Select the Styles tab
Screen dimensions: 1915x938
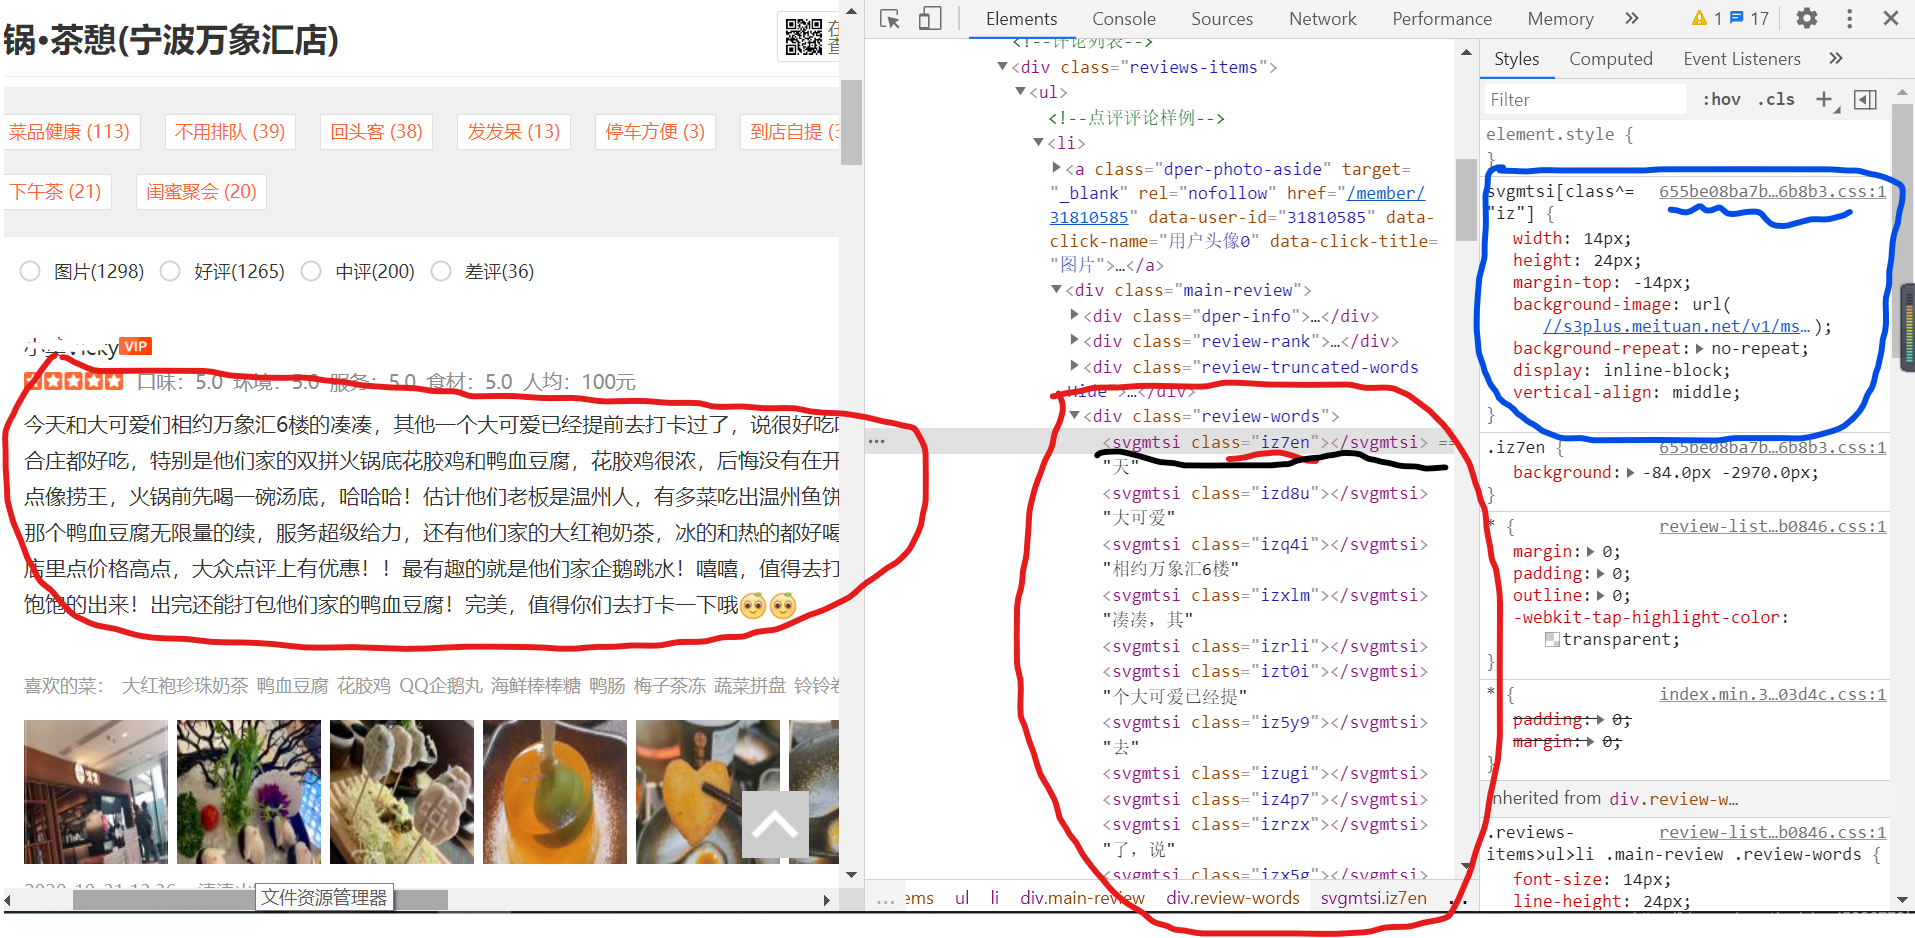[1516, 58]
